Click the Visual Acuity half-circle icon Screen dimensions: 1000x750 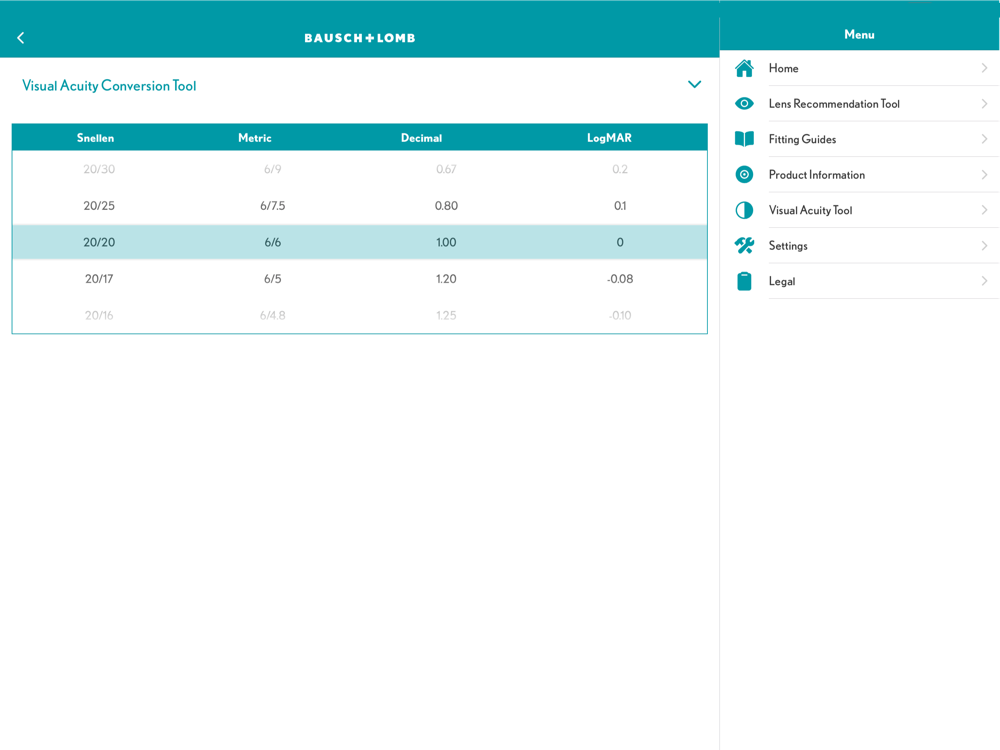pos(744,210)
